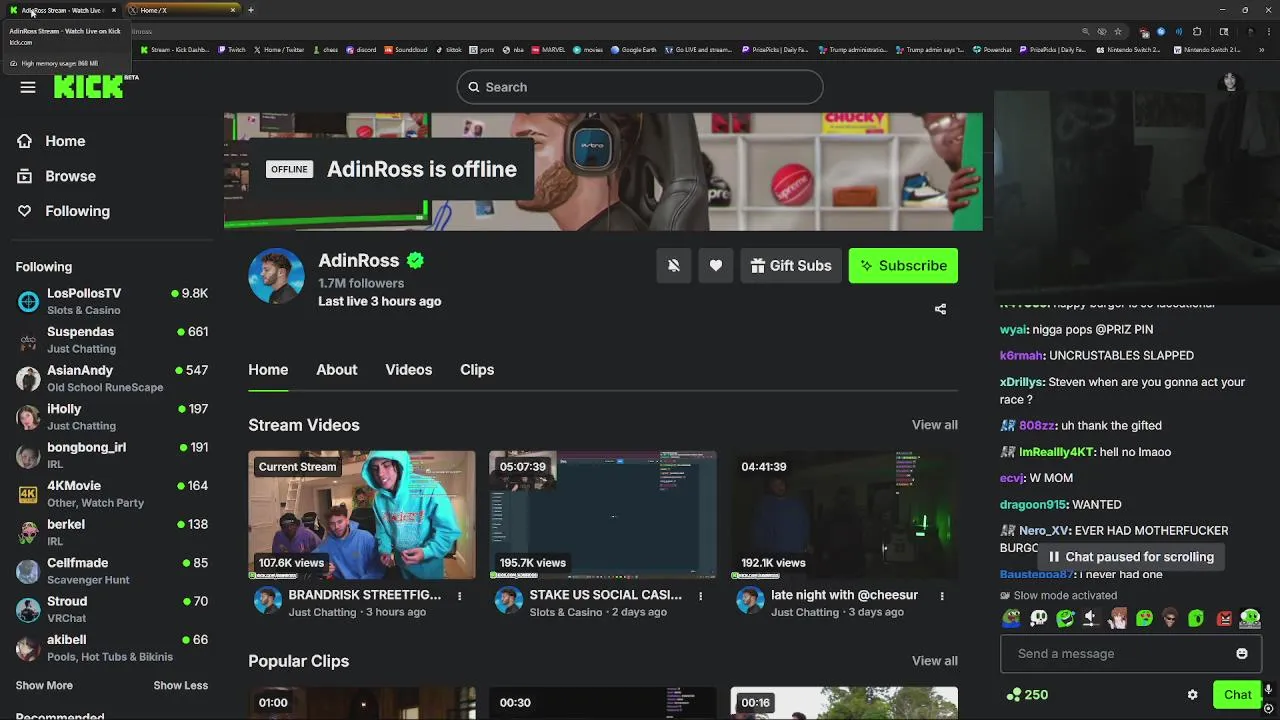Click the green Chat send button

(x=1237, y=695)
